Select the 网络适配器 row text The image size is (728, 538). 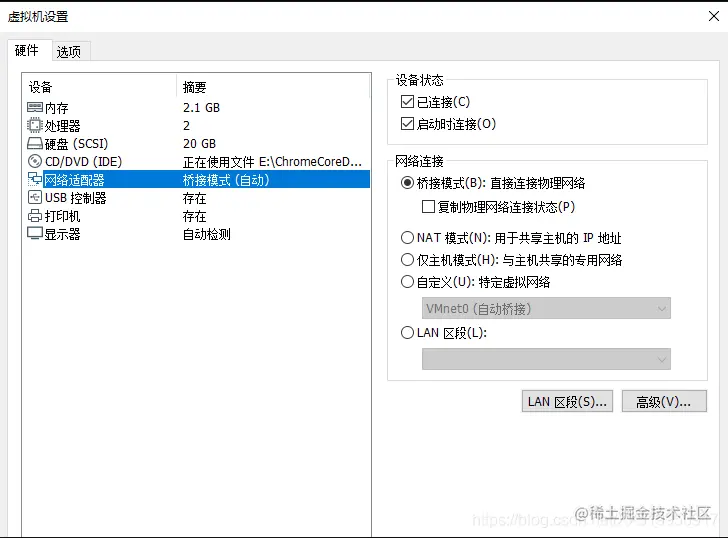[x=74, y=180]
